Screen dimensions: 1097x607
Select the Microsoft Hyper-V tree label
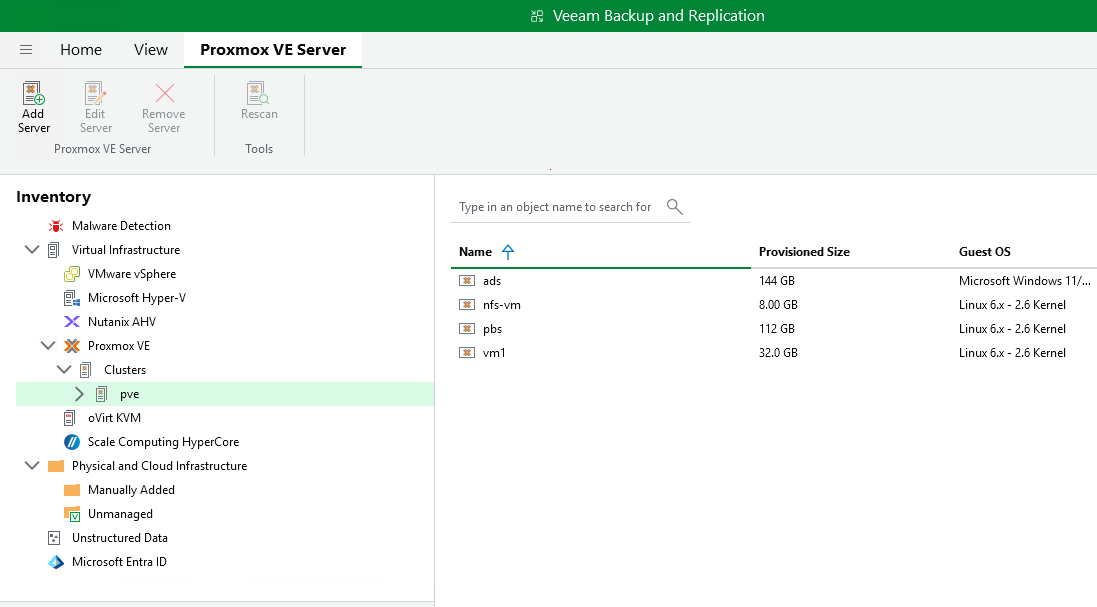pos(137,298)
